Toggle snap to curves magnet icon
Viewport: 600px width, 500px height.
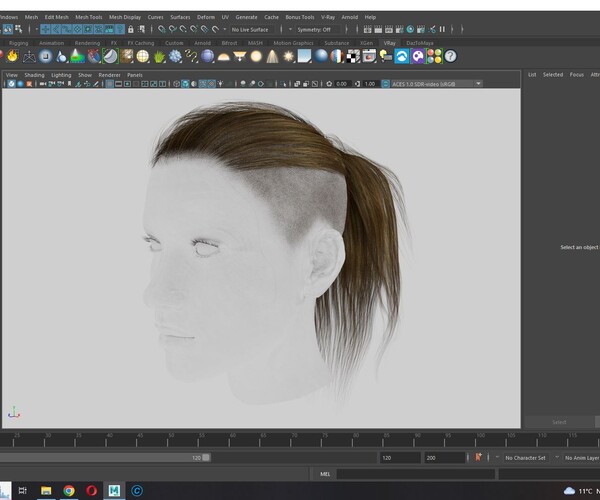[173, 29]
